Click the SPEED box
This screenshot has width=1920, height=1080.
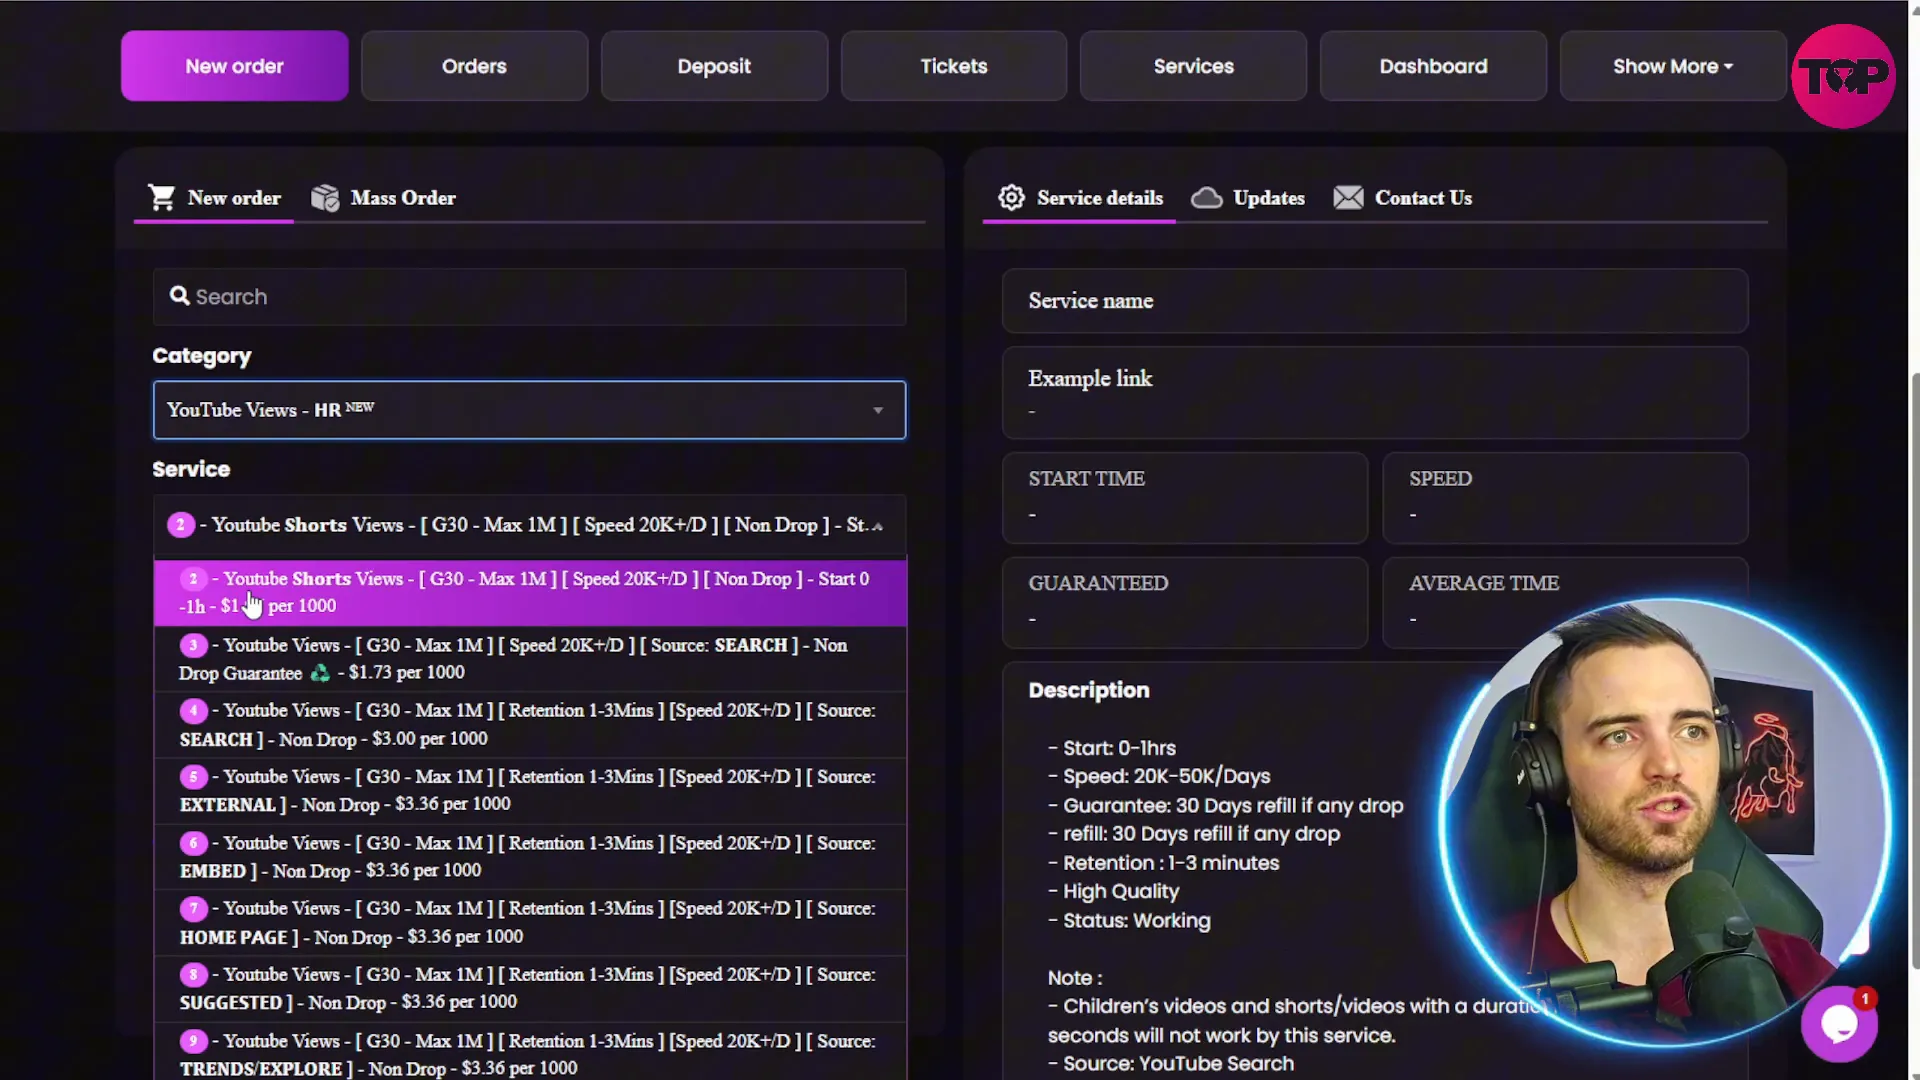1565,498
